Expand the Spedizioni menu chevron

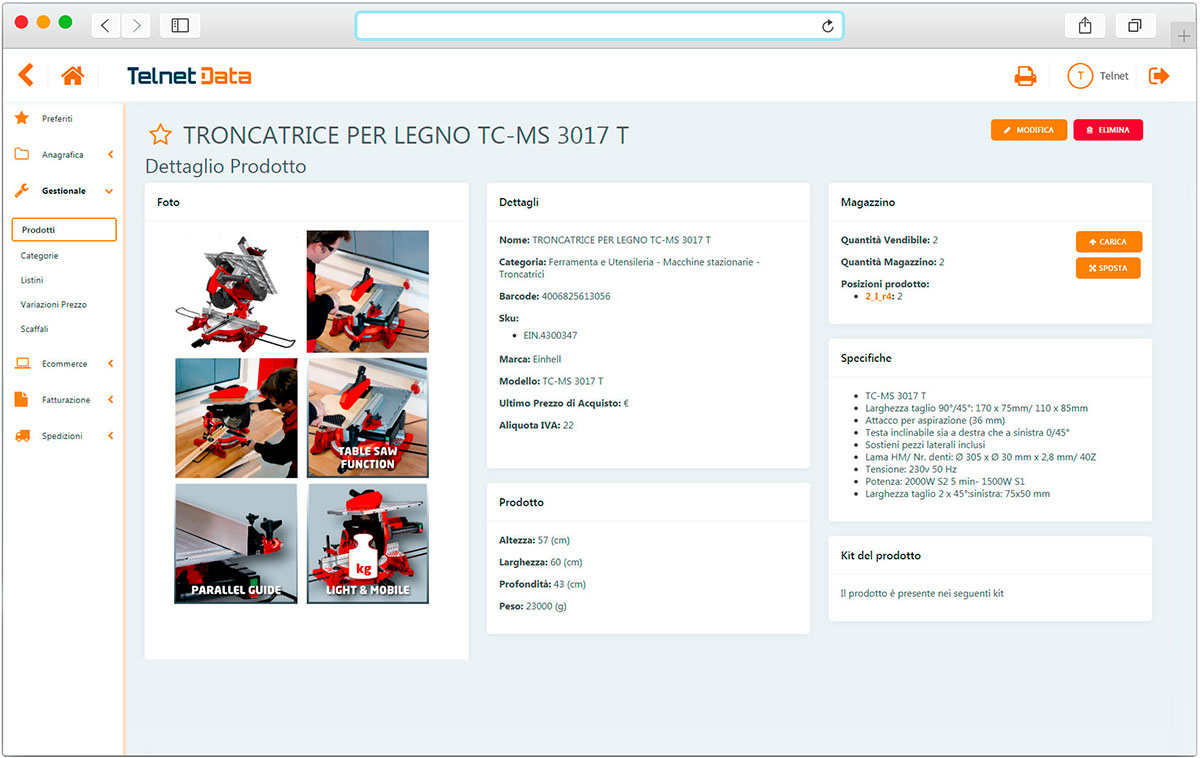click(x=110, y=436)
